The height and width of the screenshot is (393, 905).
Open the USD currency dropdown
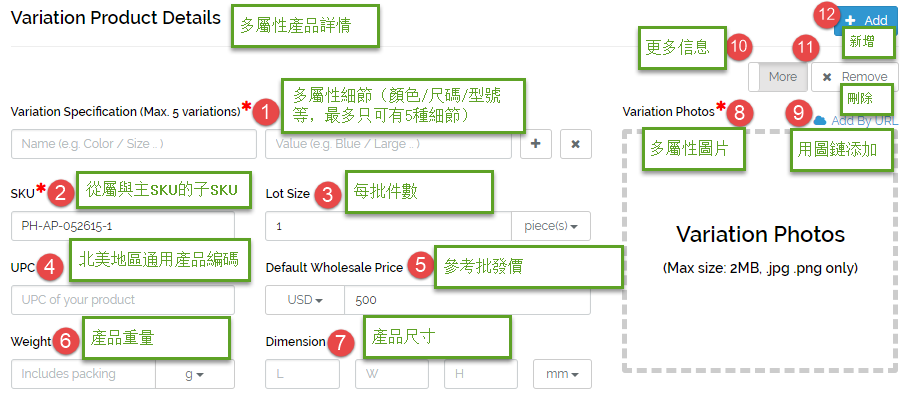pos(305,300)
